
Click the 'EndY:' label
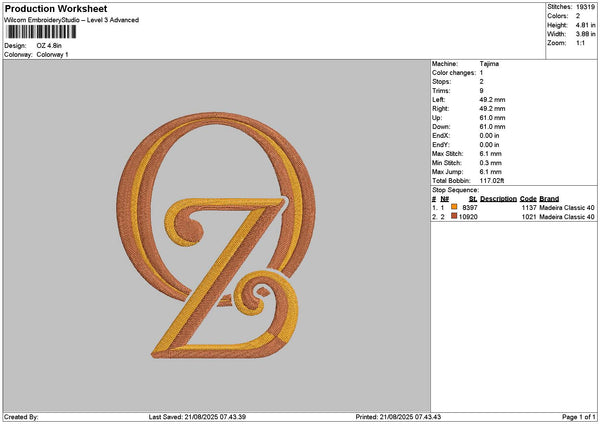point(441,145)
